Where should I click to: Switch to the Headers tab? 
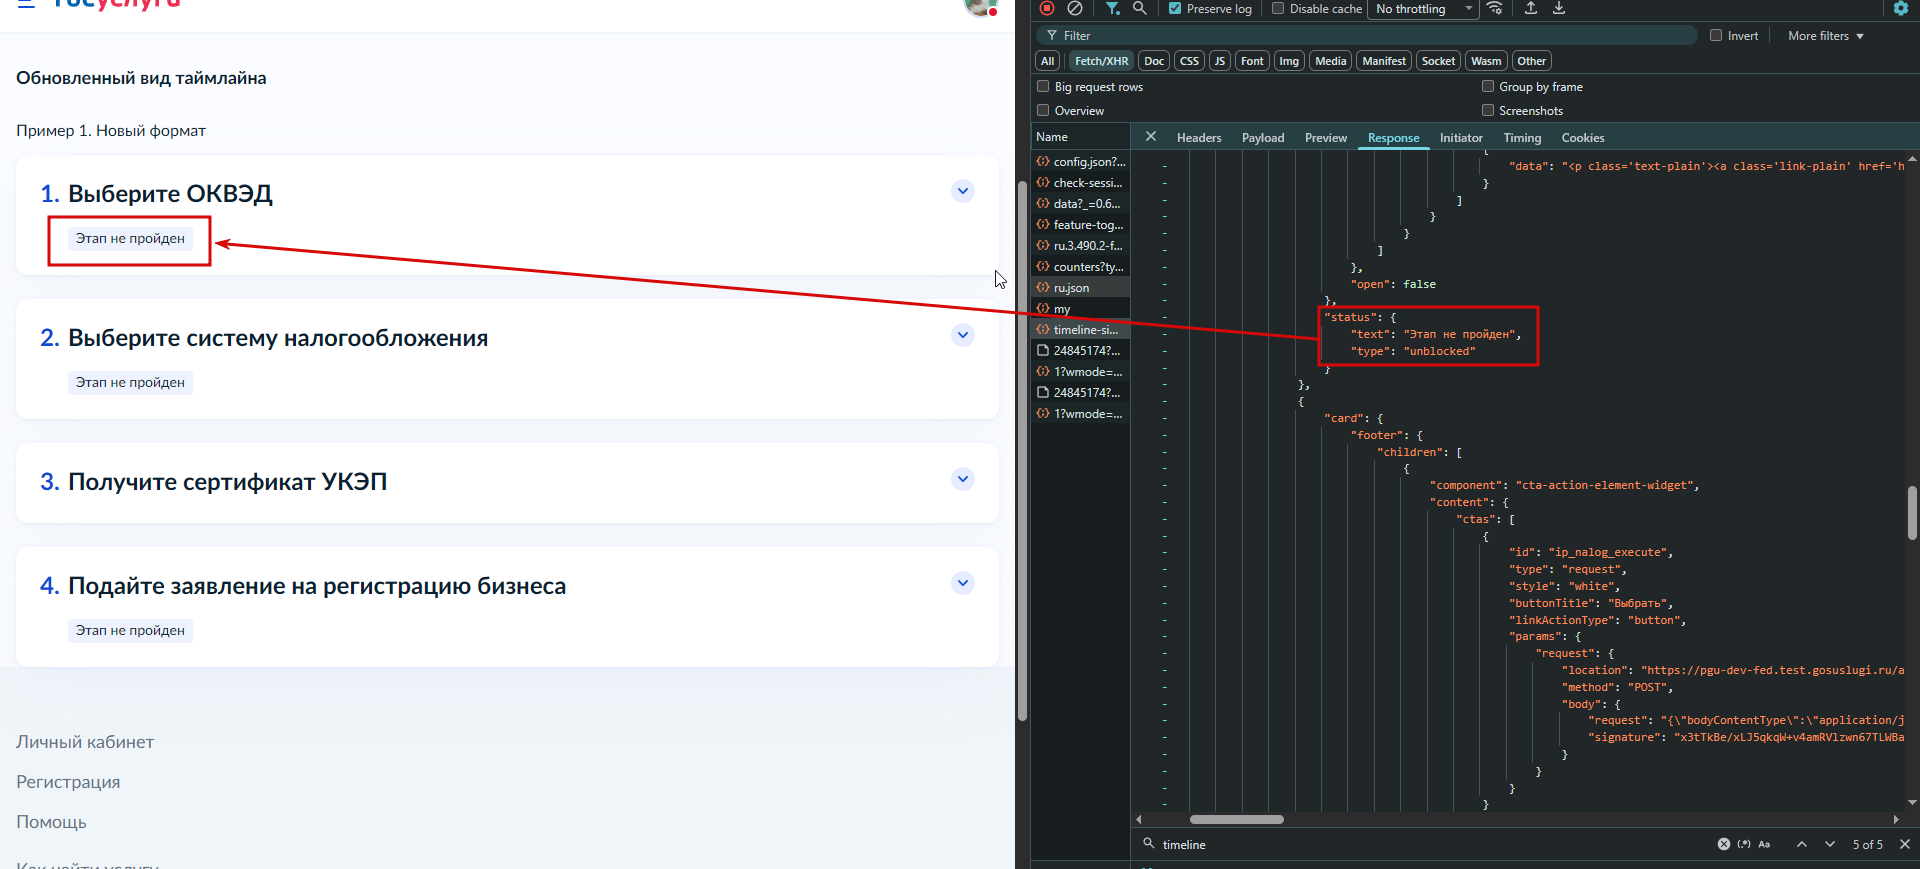(1199, 138)
